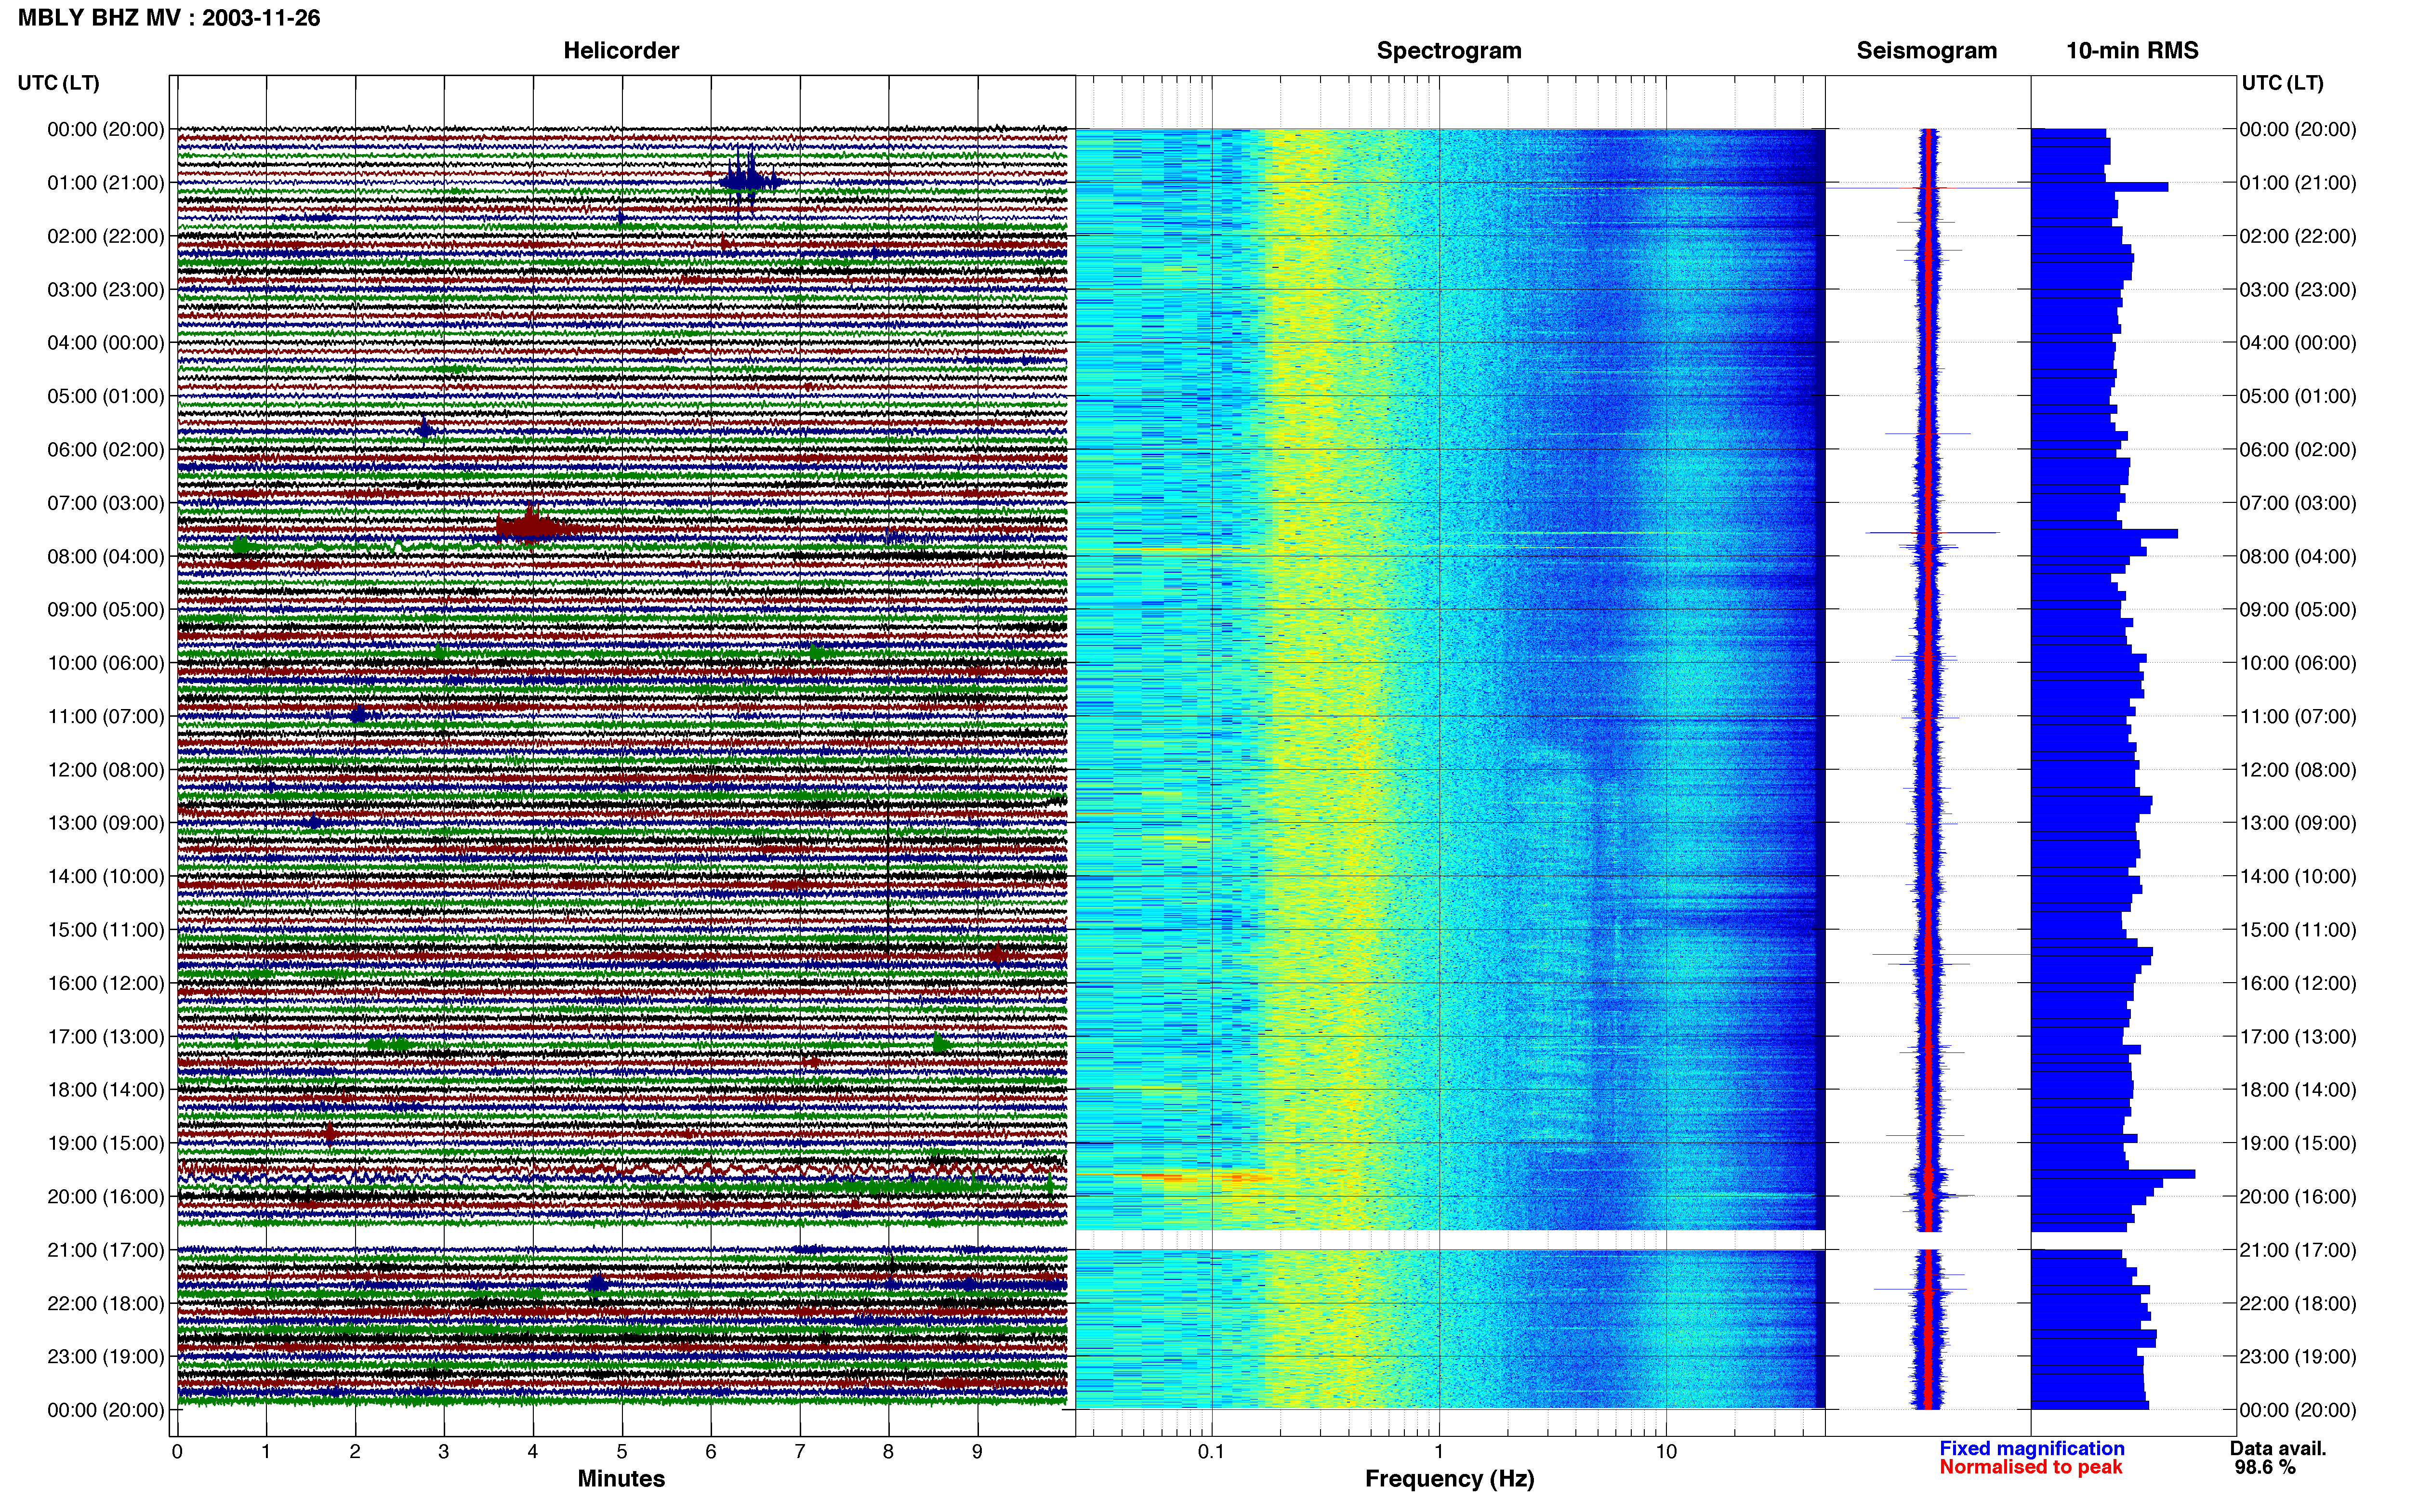Click '04:00 (00:00)' on the left time axis
Screen dimensions: 2418x1512
point(106,343)
